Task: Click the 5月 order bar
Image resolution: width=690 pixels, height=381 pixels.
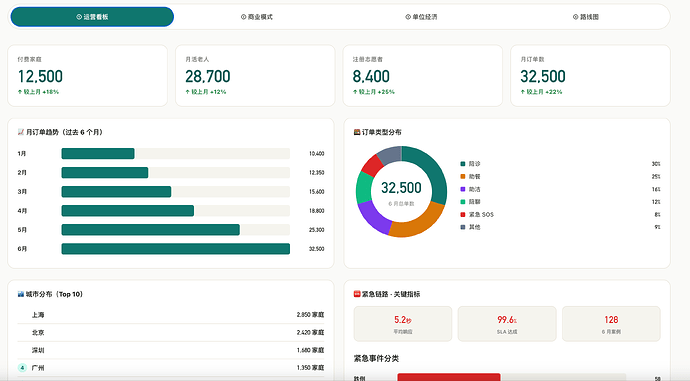Action: pyautogui.click(x=150, y=230)
